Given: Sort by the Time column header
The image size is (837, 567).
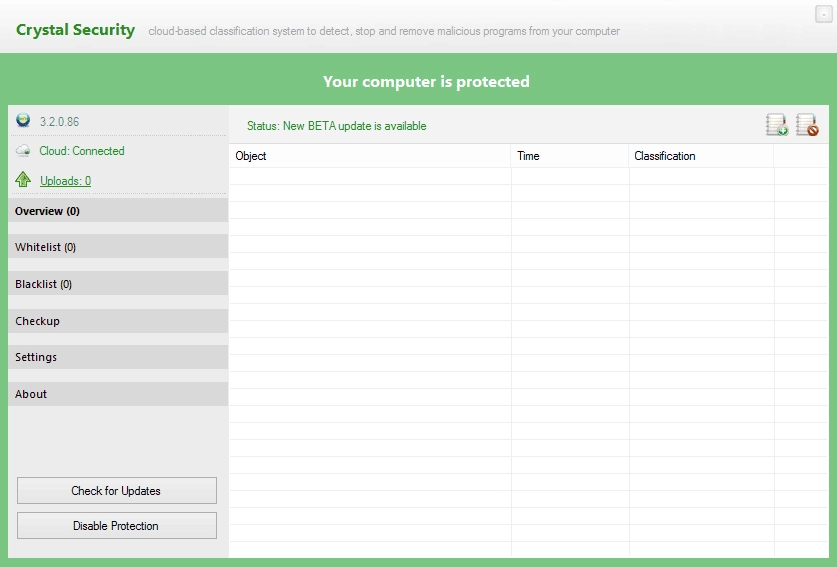Looking at the screenshot, I should [x=570, y=156].
